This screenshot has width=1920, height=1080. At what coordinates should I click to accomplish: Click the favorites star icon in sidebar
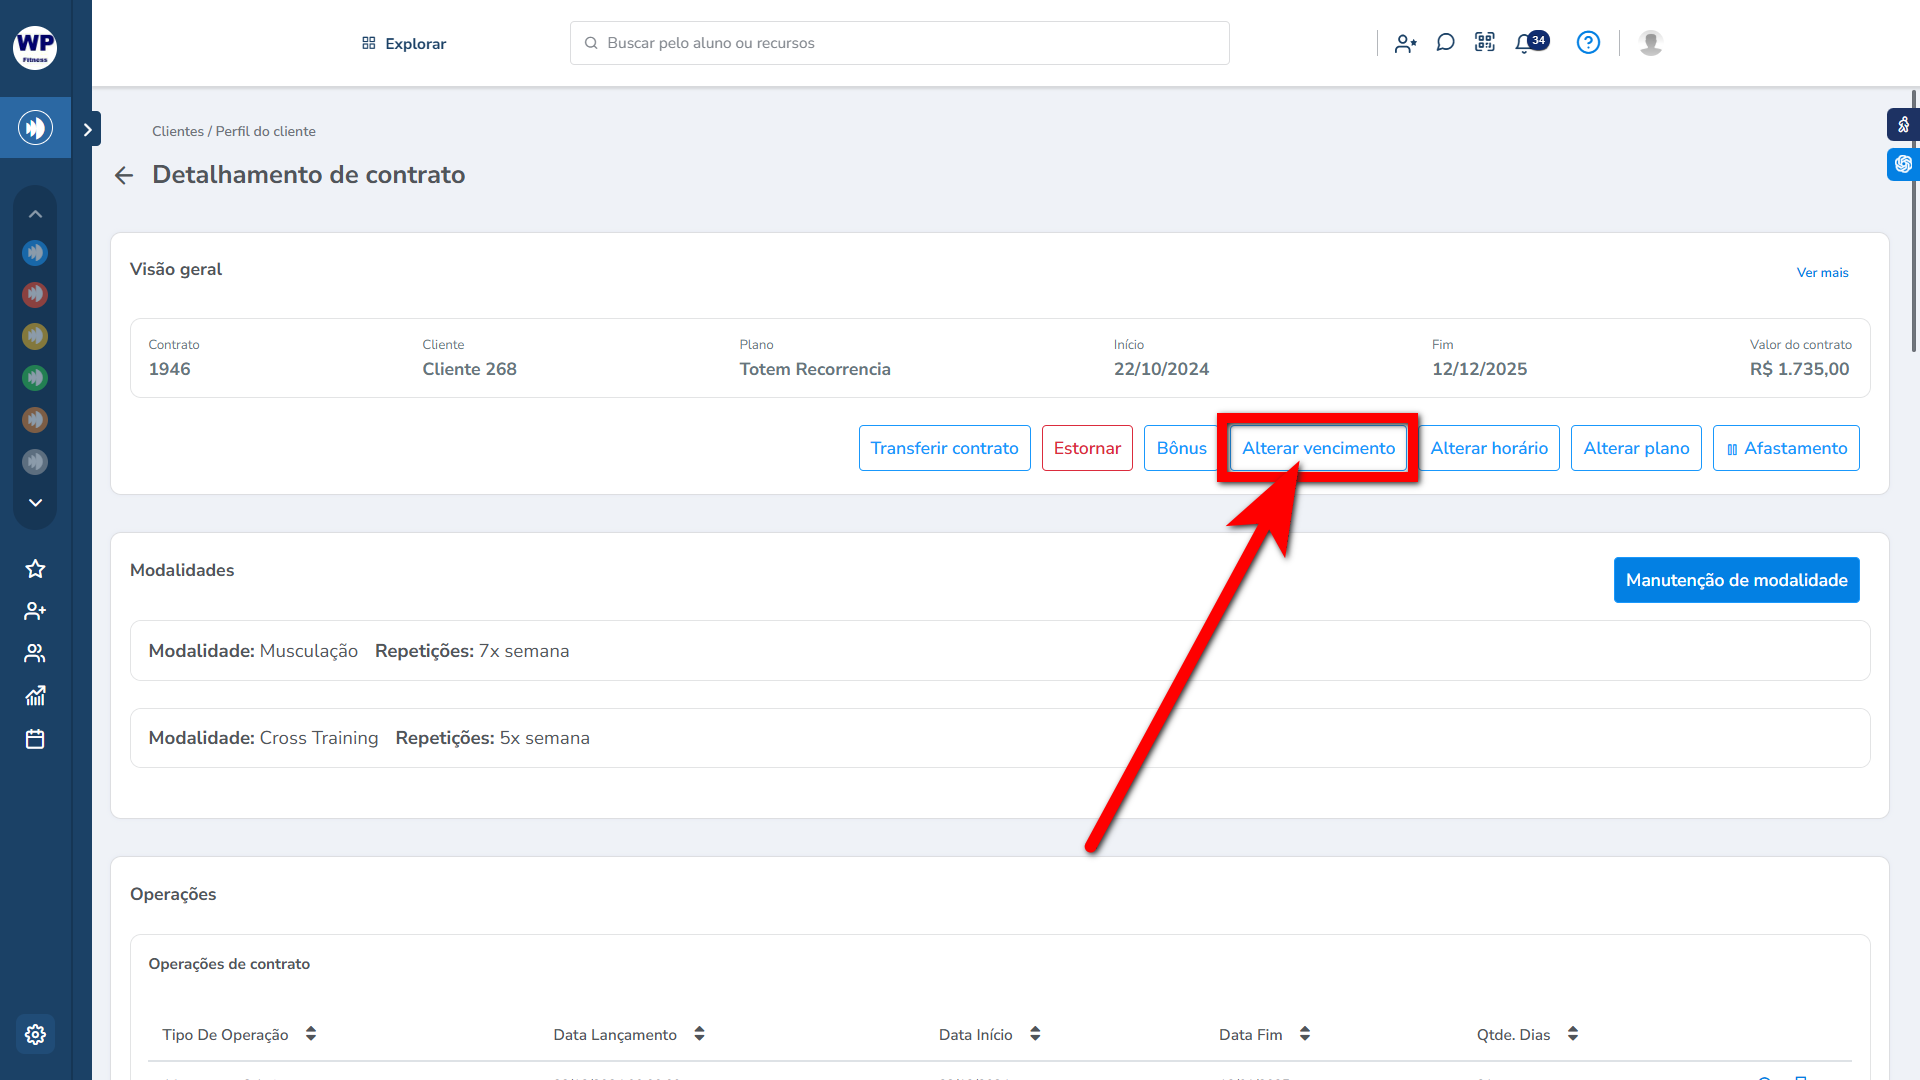click(x=35, y=569)
